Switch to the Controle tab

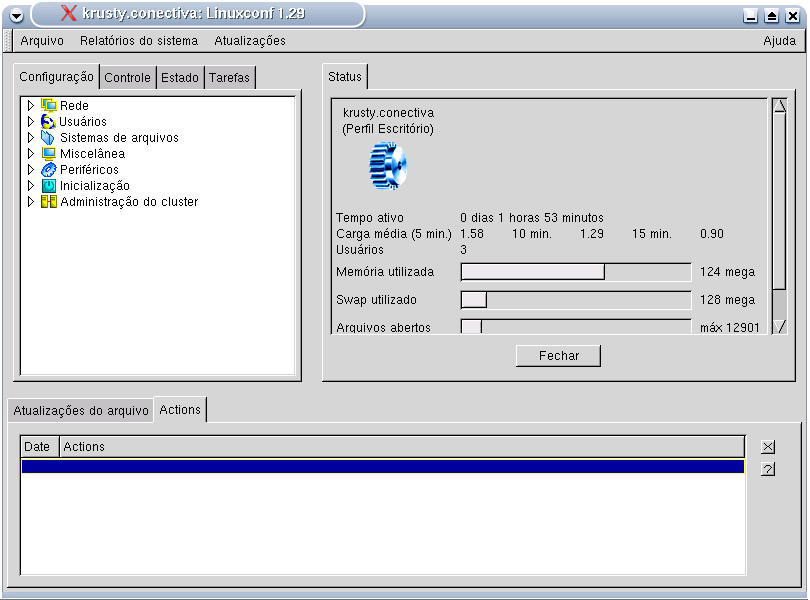pyautogui.click(x=128, y=78)
